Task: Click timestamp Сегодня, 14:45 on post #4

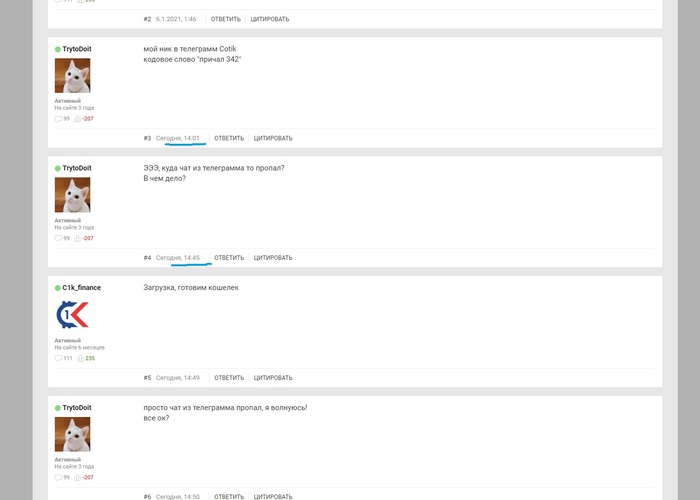Action: click(x=178, y=258)
